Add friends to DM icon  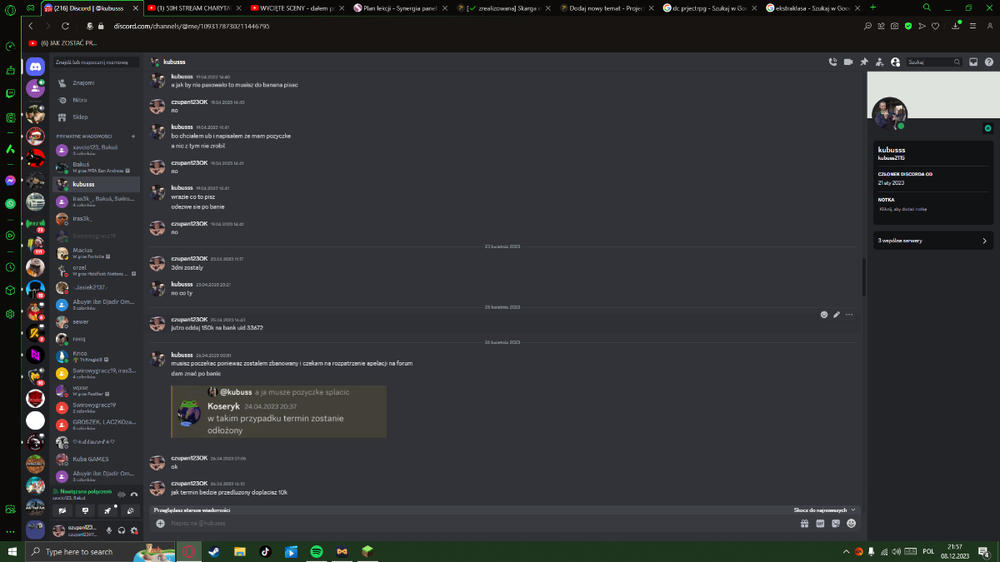point(879,62)
